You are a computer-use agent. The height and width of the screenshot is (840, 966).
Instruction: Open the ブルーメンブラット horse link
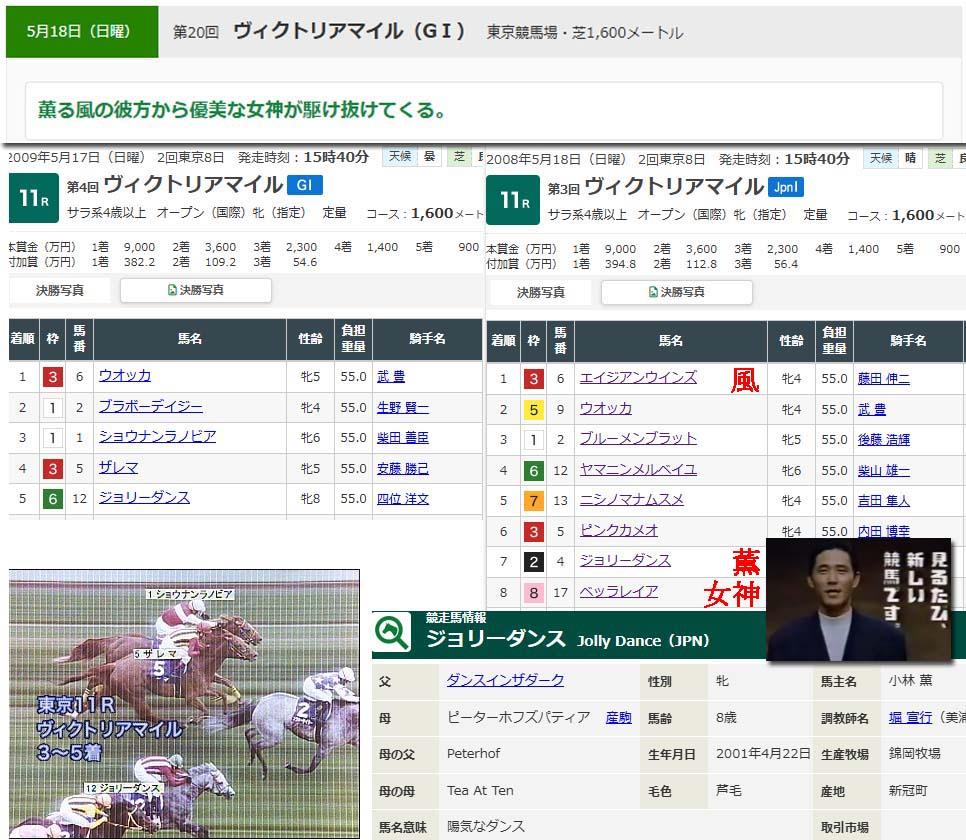638,439
